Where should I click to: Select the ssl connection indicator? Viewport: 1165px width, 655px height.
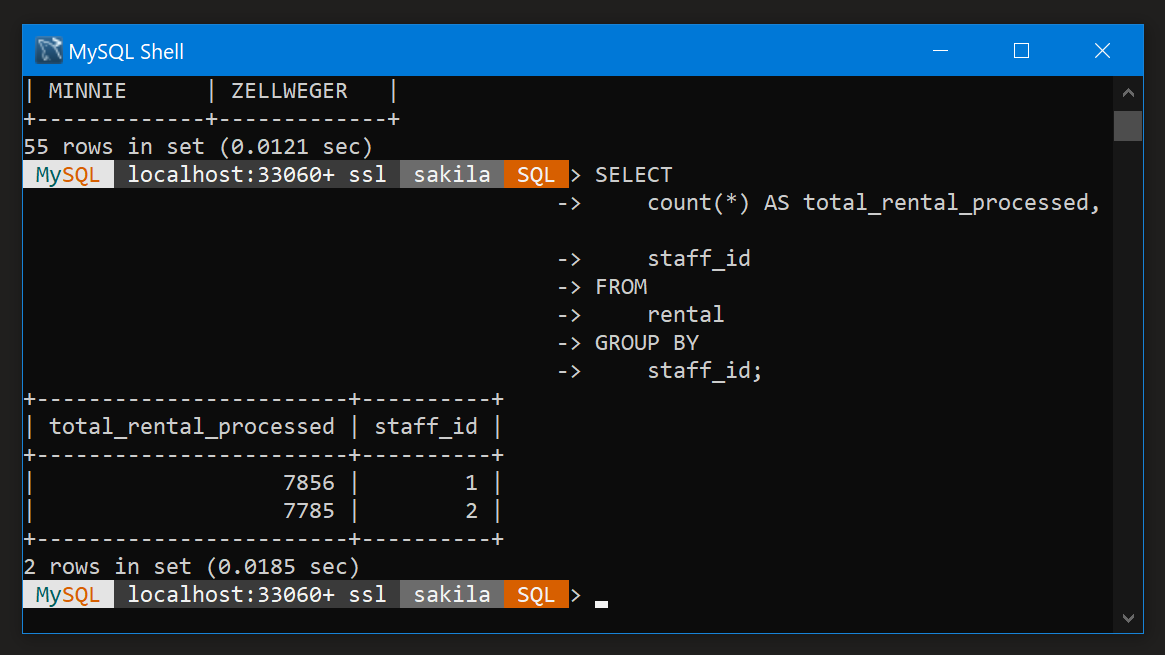coord(368,173)
